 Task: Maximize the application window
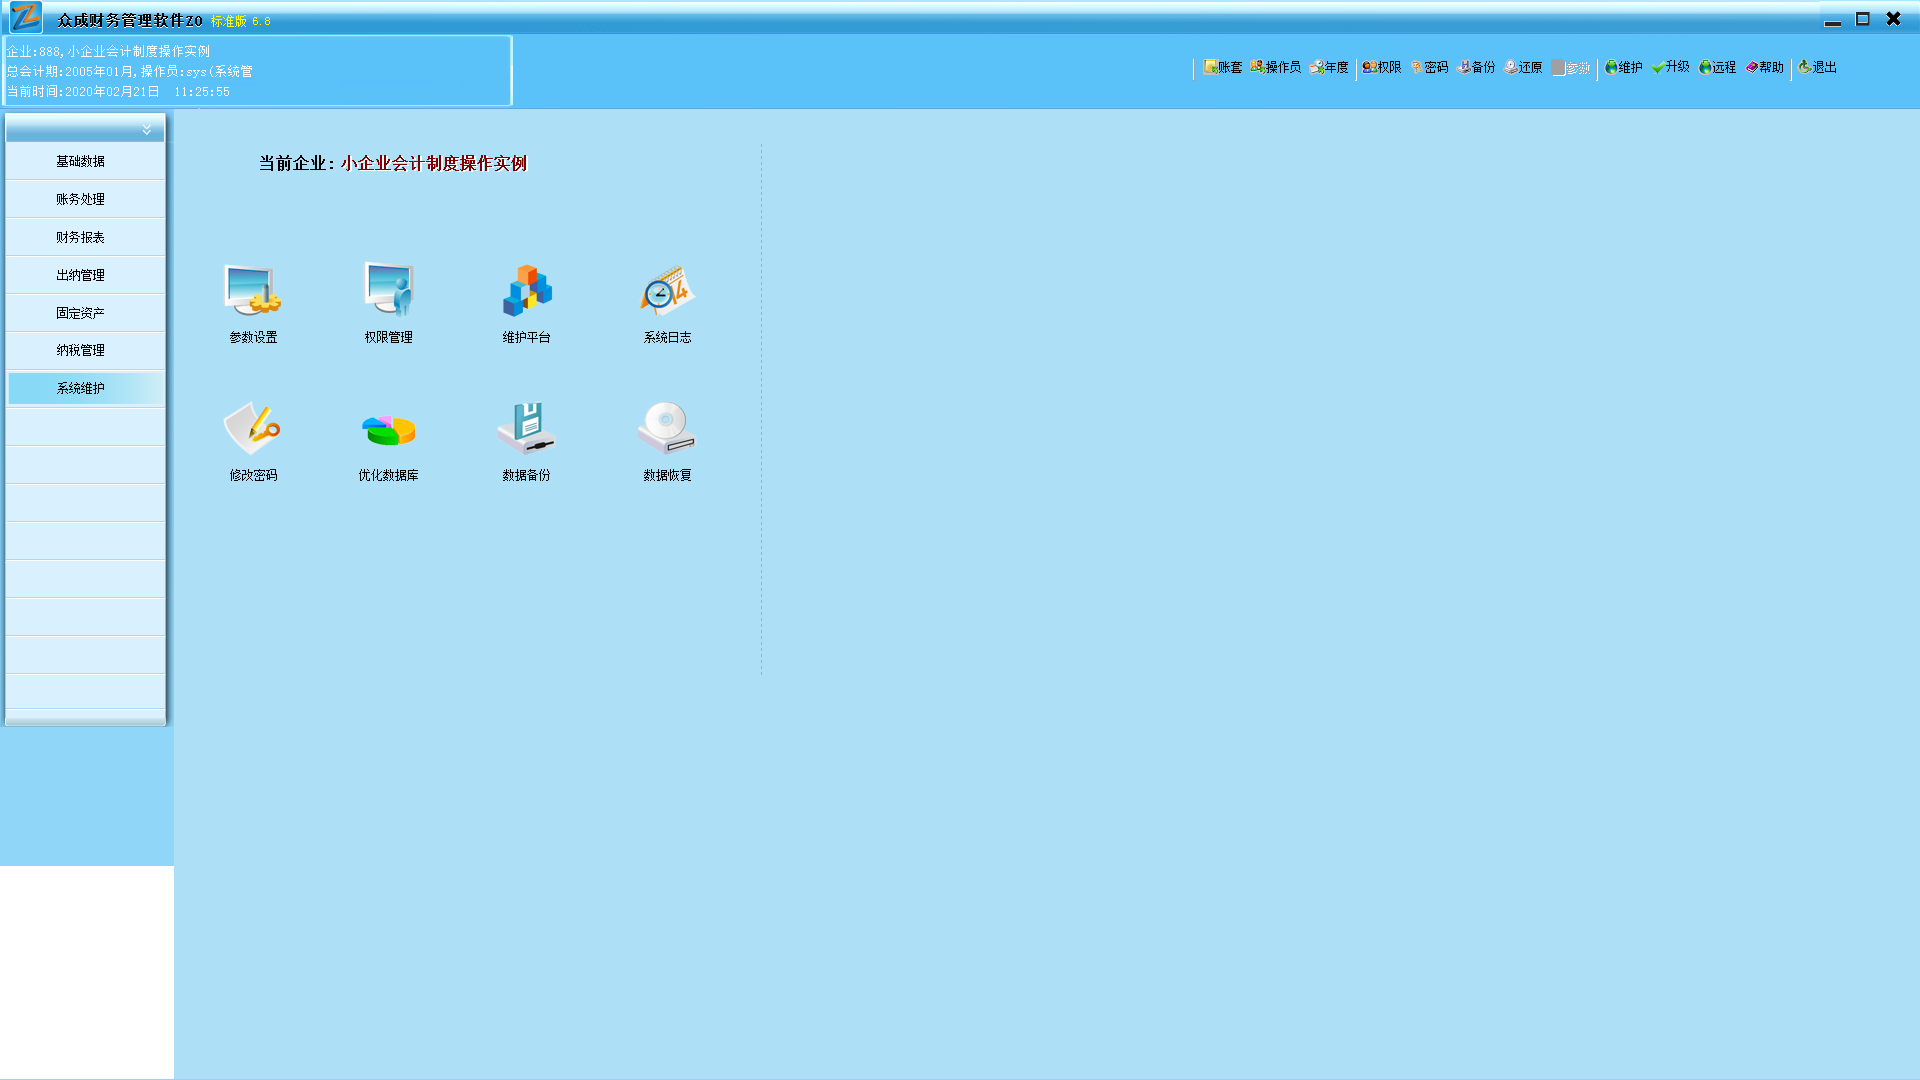pyautogui.click(x=1863, y=19)
